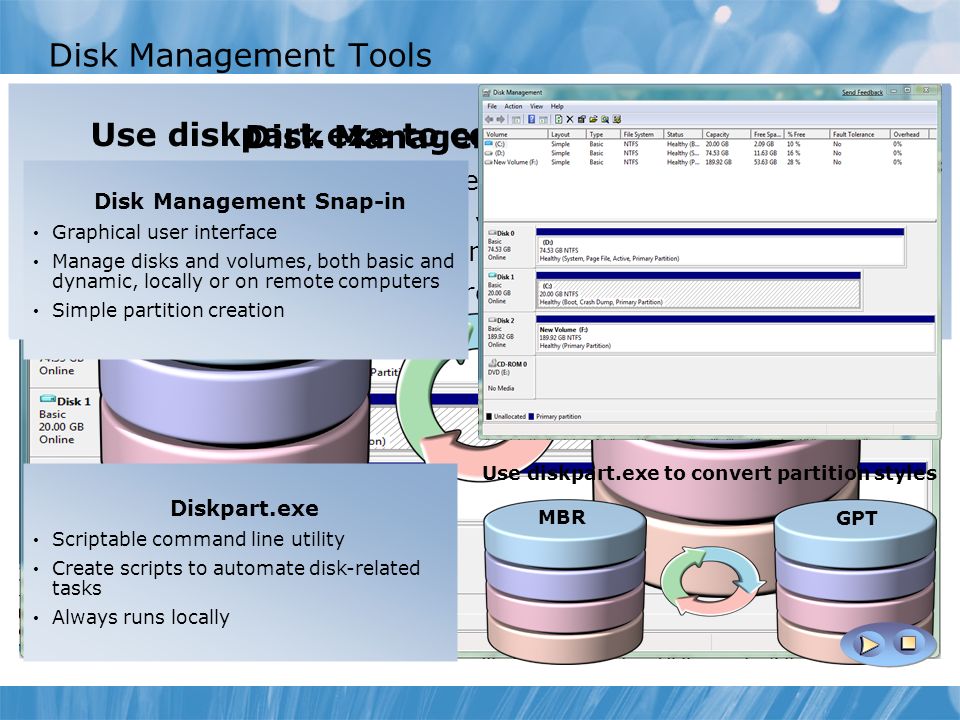
Task: Click the Disk Management title bar icon
Action: tap(486, 92)
